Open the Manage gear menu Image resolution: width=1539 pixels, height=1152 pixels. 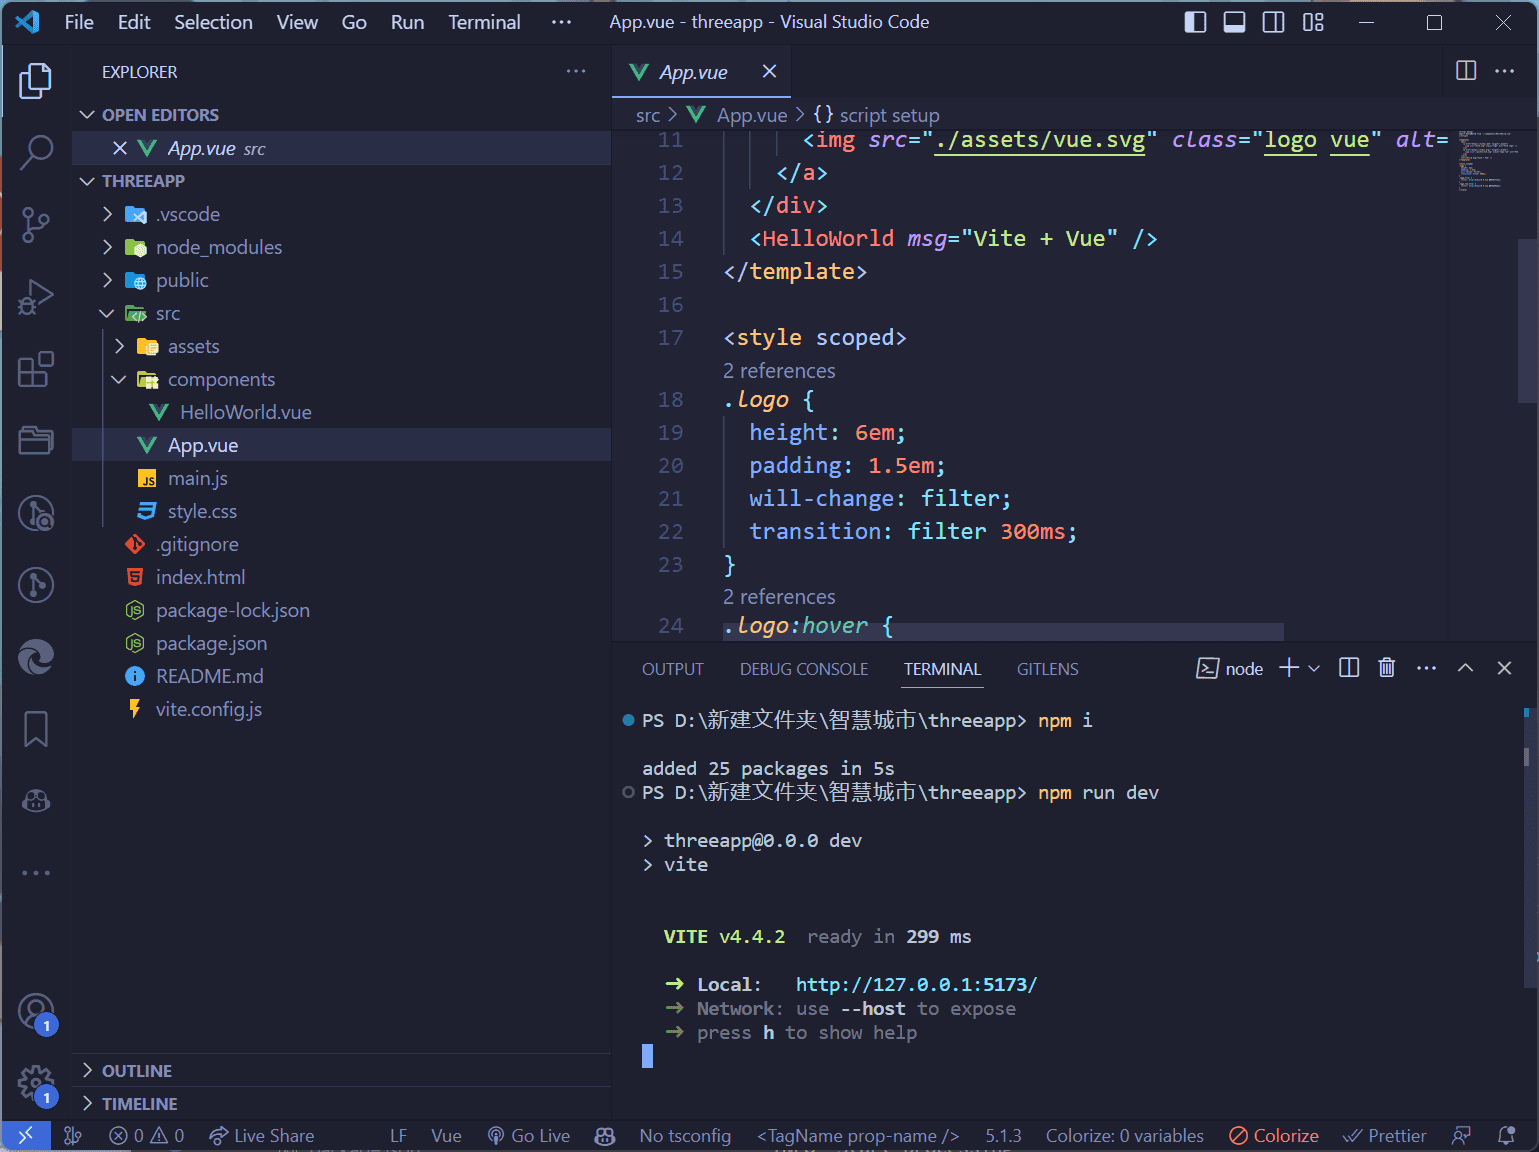point(36,1083)
